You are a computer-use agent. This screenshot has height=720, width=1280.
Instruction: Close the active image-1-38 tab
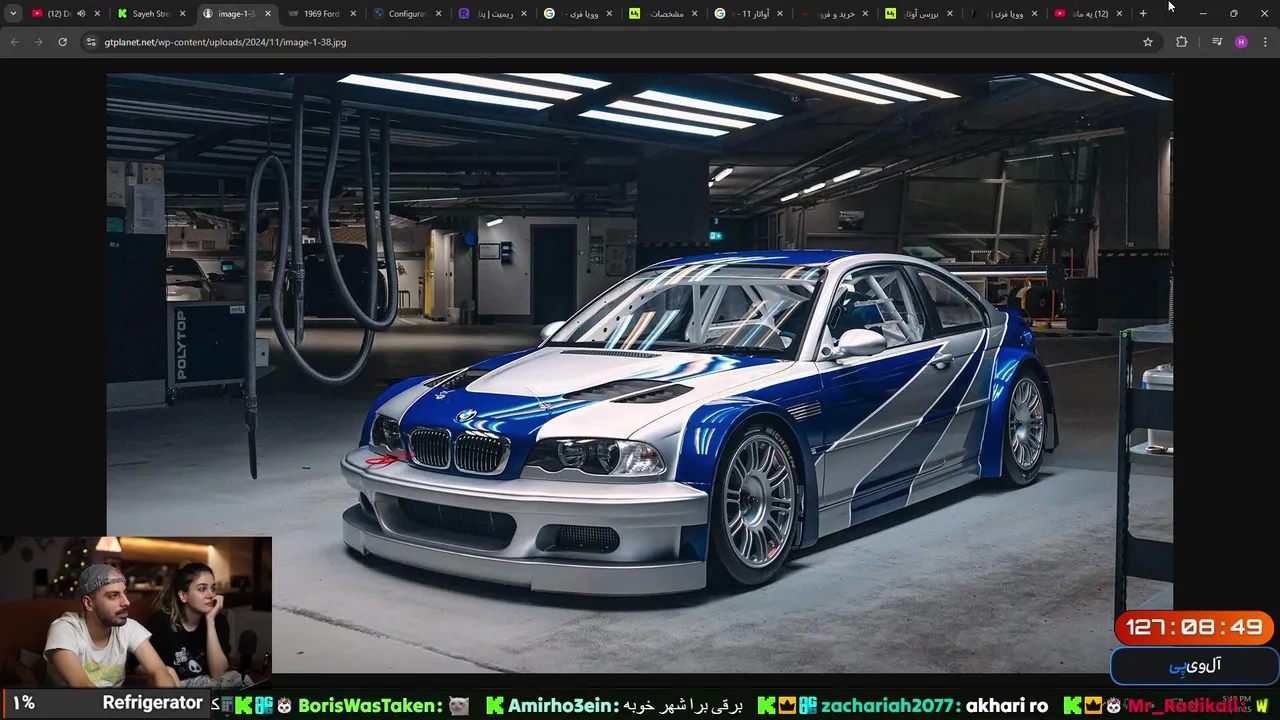click(267, 14)
